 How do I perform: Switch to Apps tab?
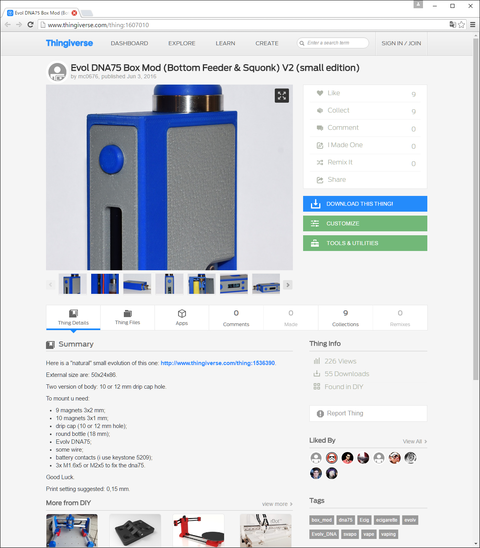click(x=182, y=317)
